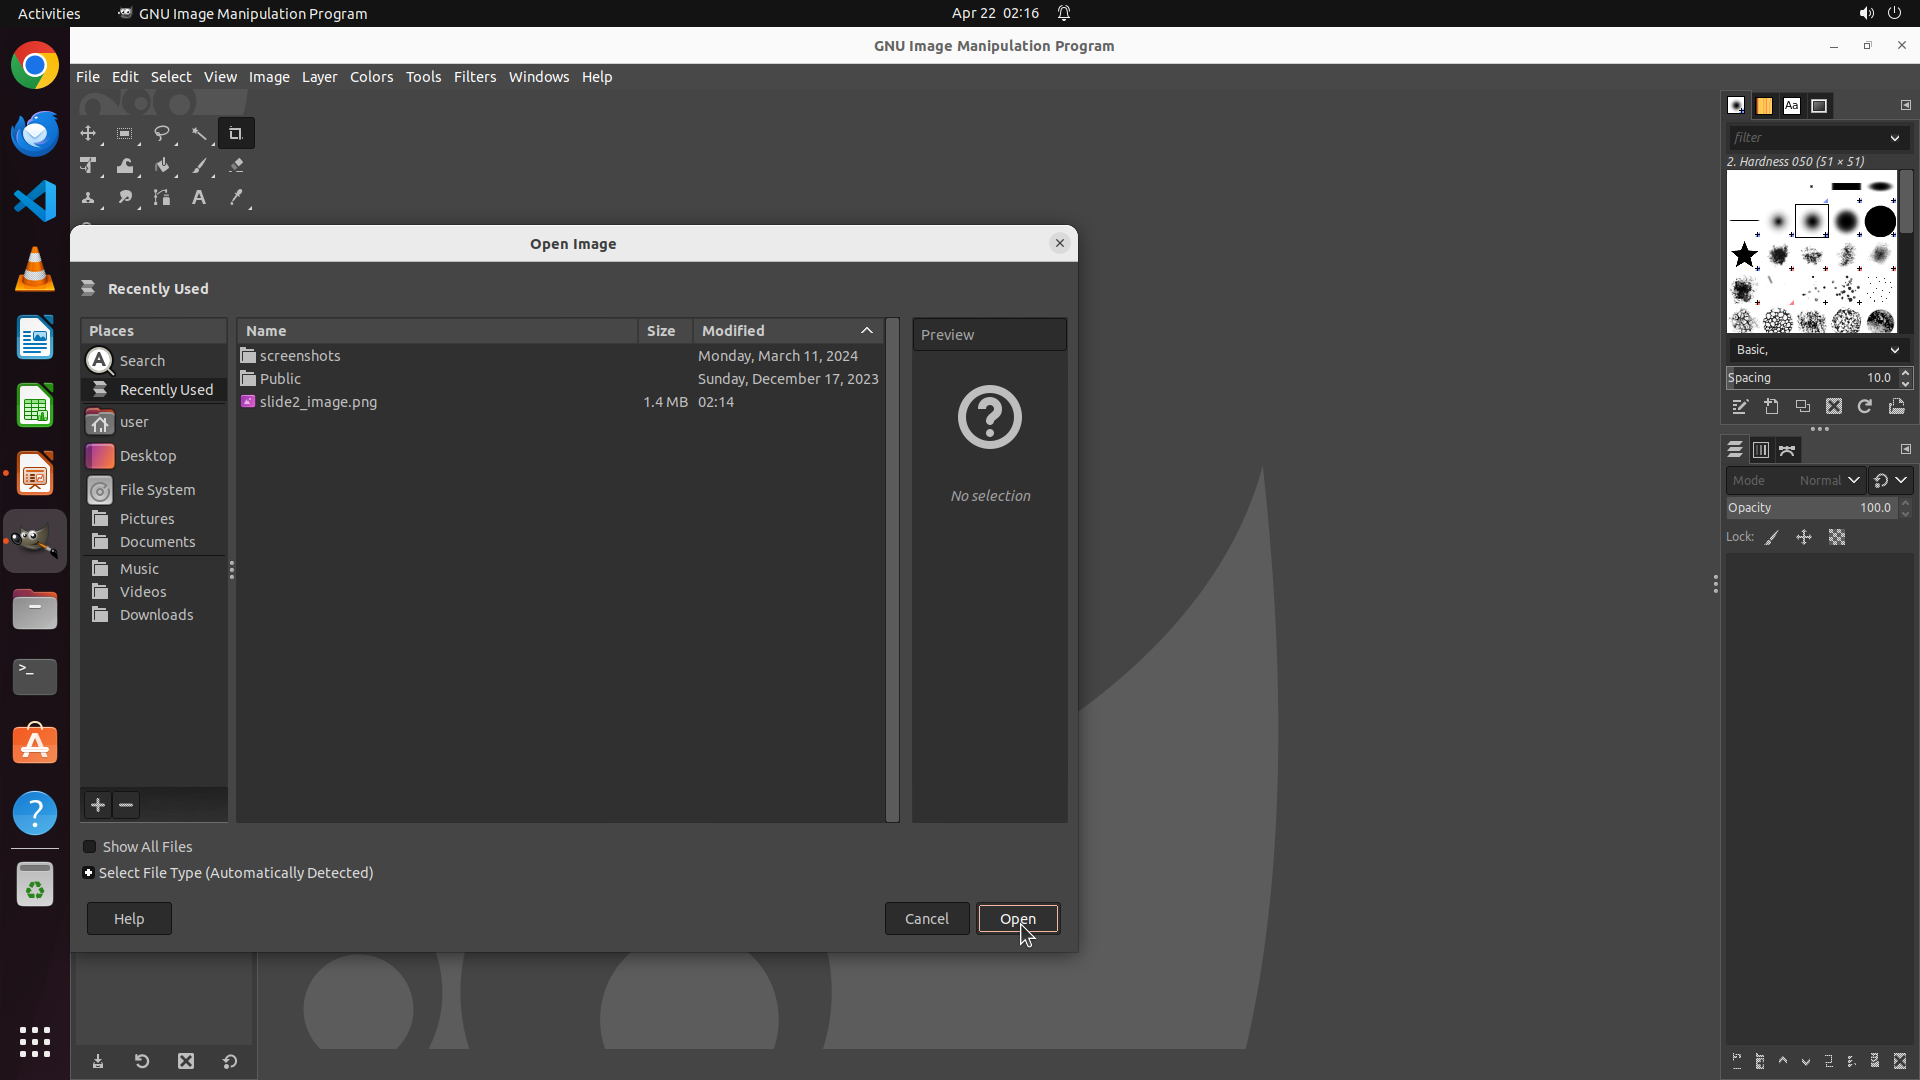The width and height of the screenshot is (1920, 1080).
Task: Expand Select File Type section
Action: tap(89, 873)
